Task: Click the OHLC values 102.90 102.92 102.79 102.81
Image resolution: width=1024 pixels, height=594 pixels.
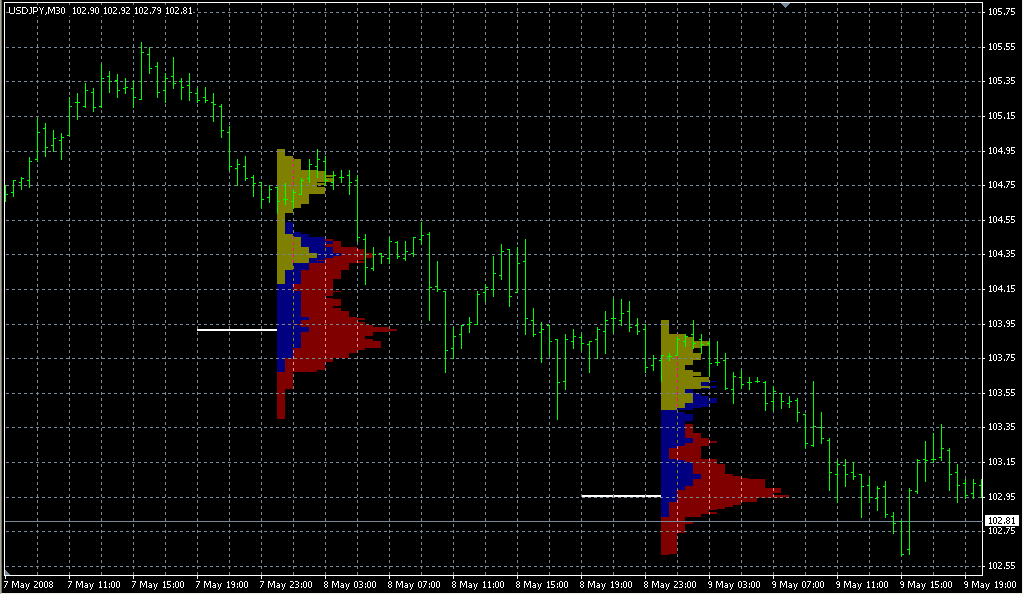Action: (132, 11)
